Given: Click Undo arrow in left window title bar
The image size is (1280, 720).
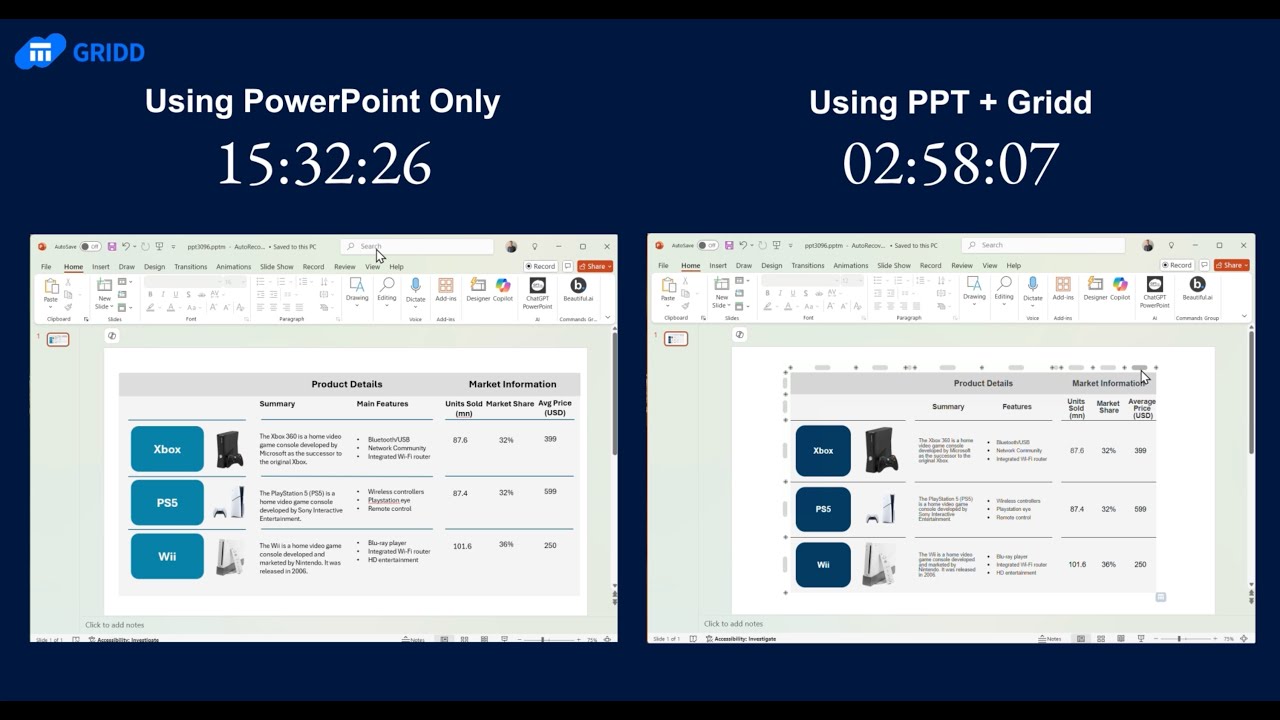Looking at the screenshot, I should [x=127, y=246].
